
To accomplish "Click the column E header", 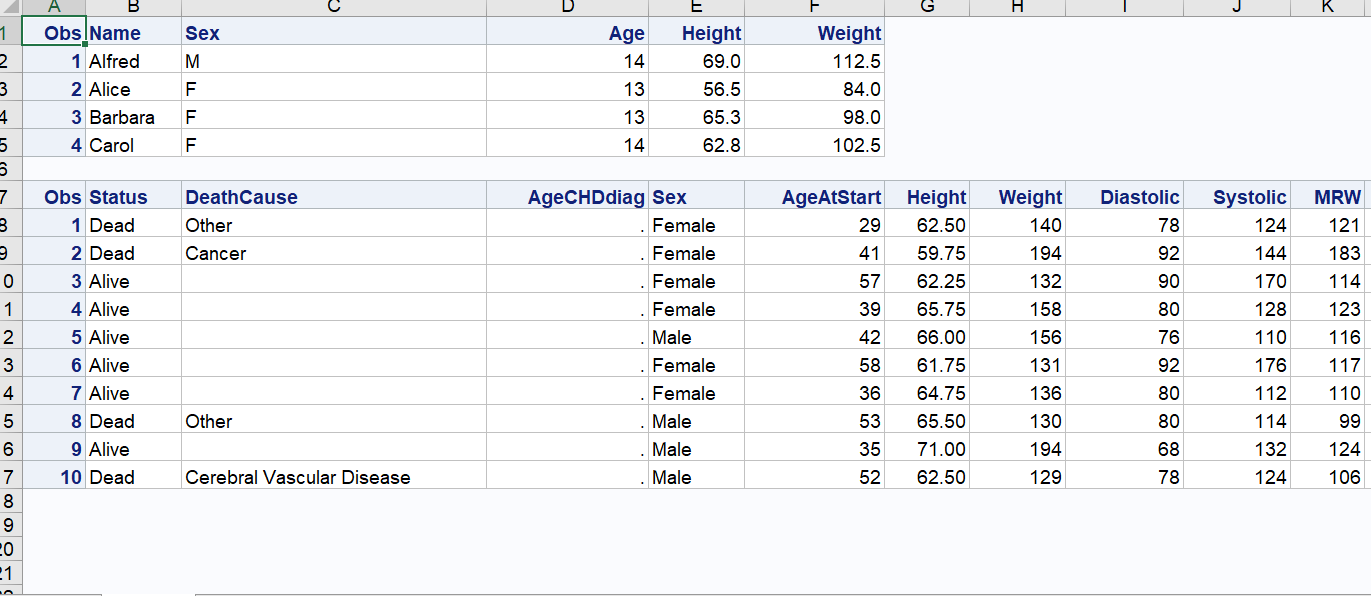I will point(696,7).
